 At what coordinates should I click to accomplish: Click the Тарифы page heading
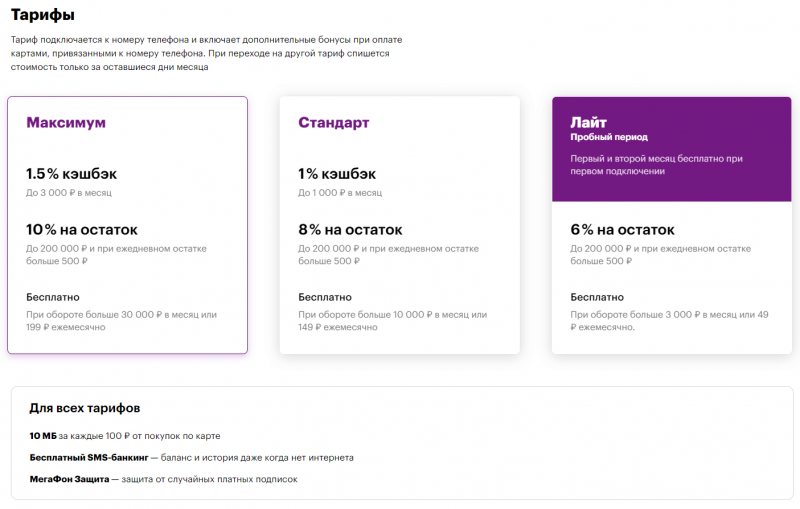[43, 15]
